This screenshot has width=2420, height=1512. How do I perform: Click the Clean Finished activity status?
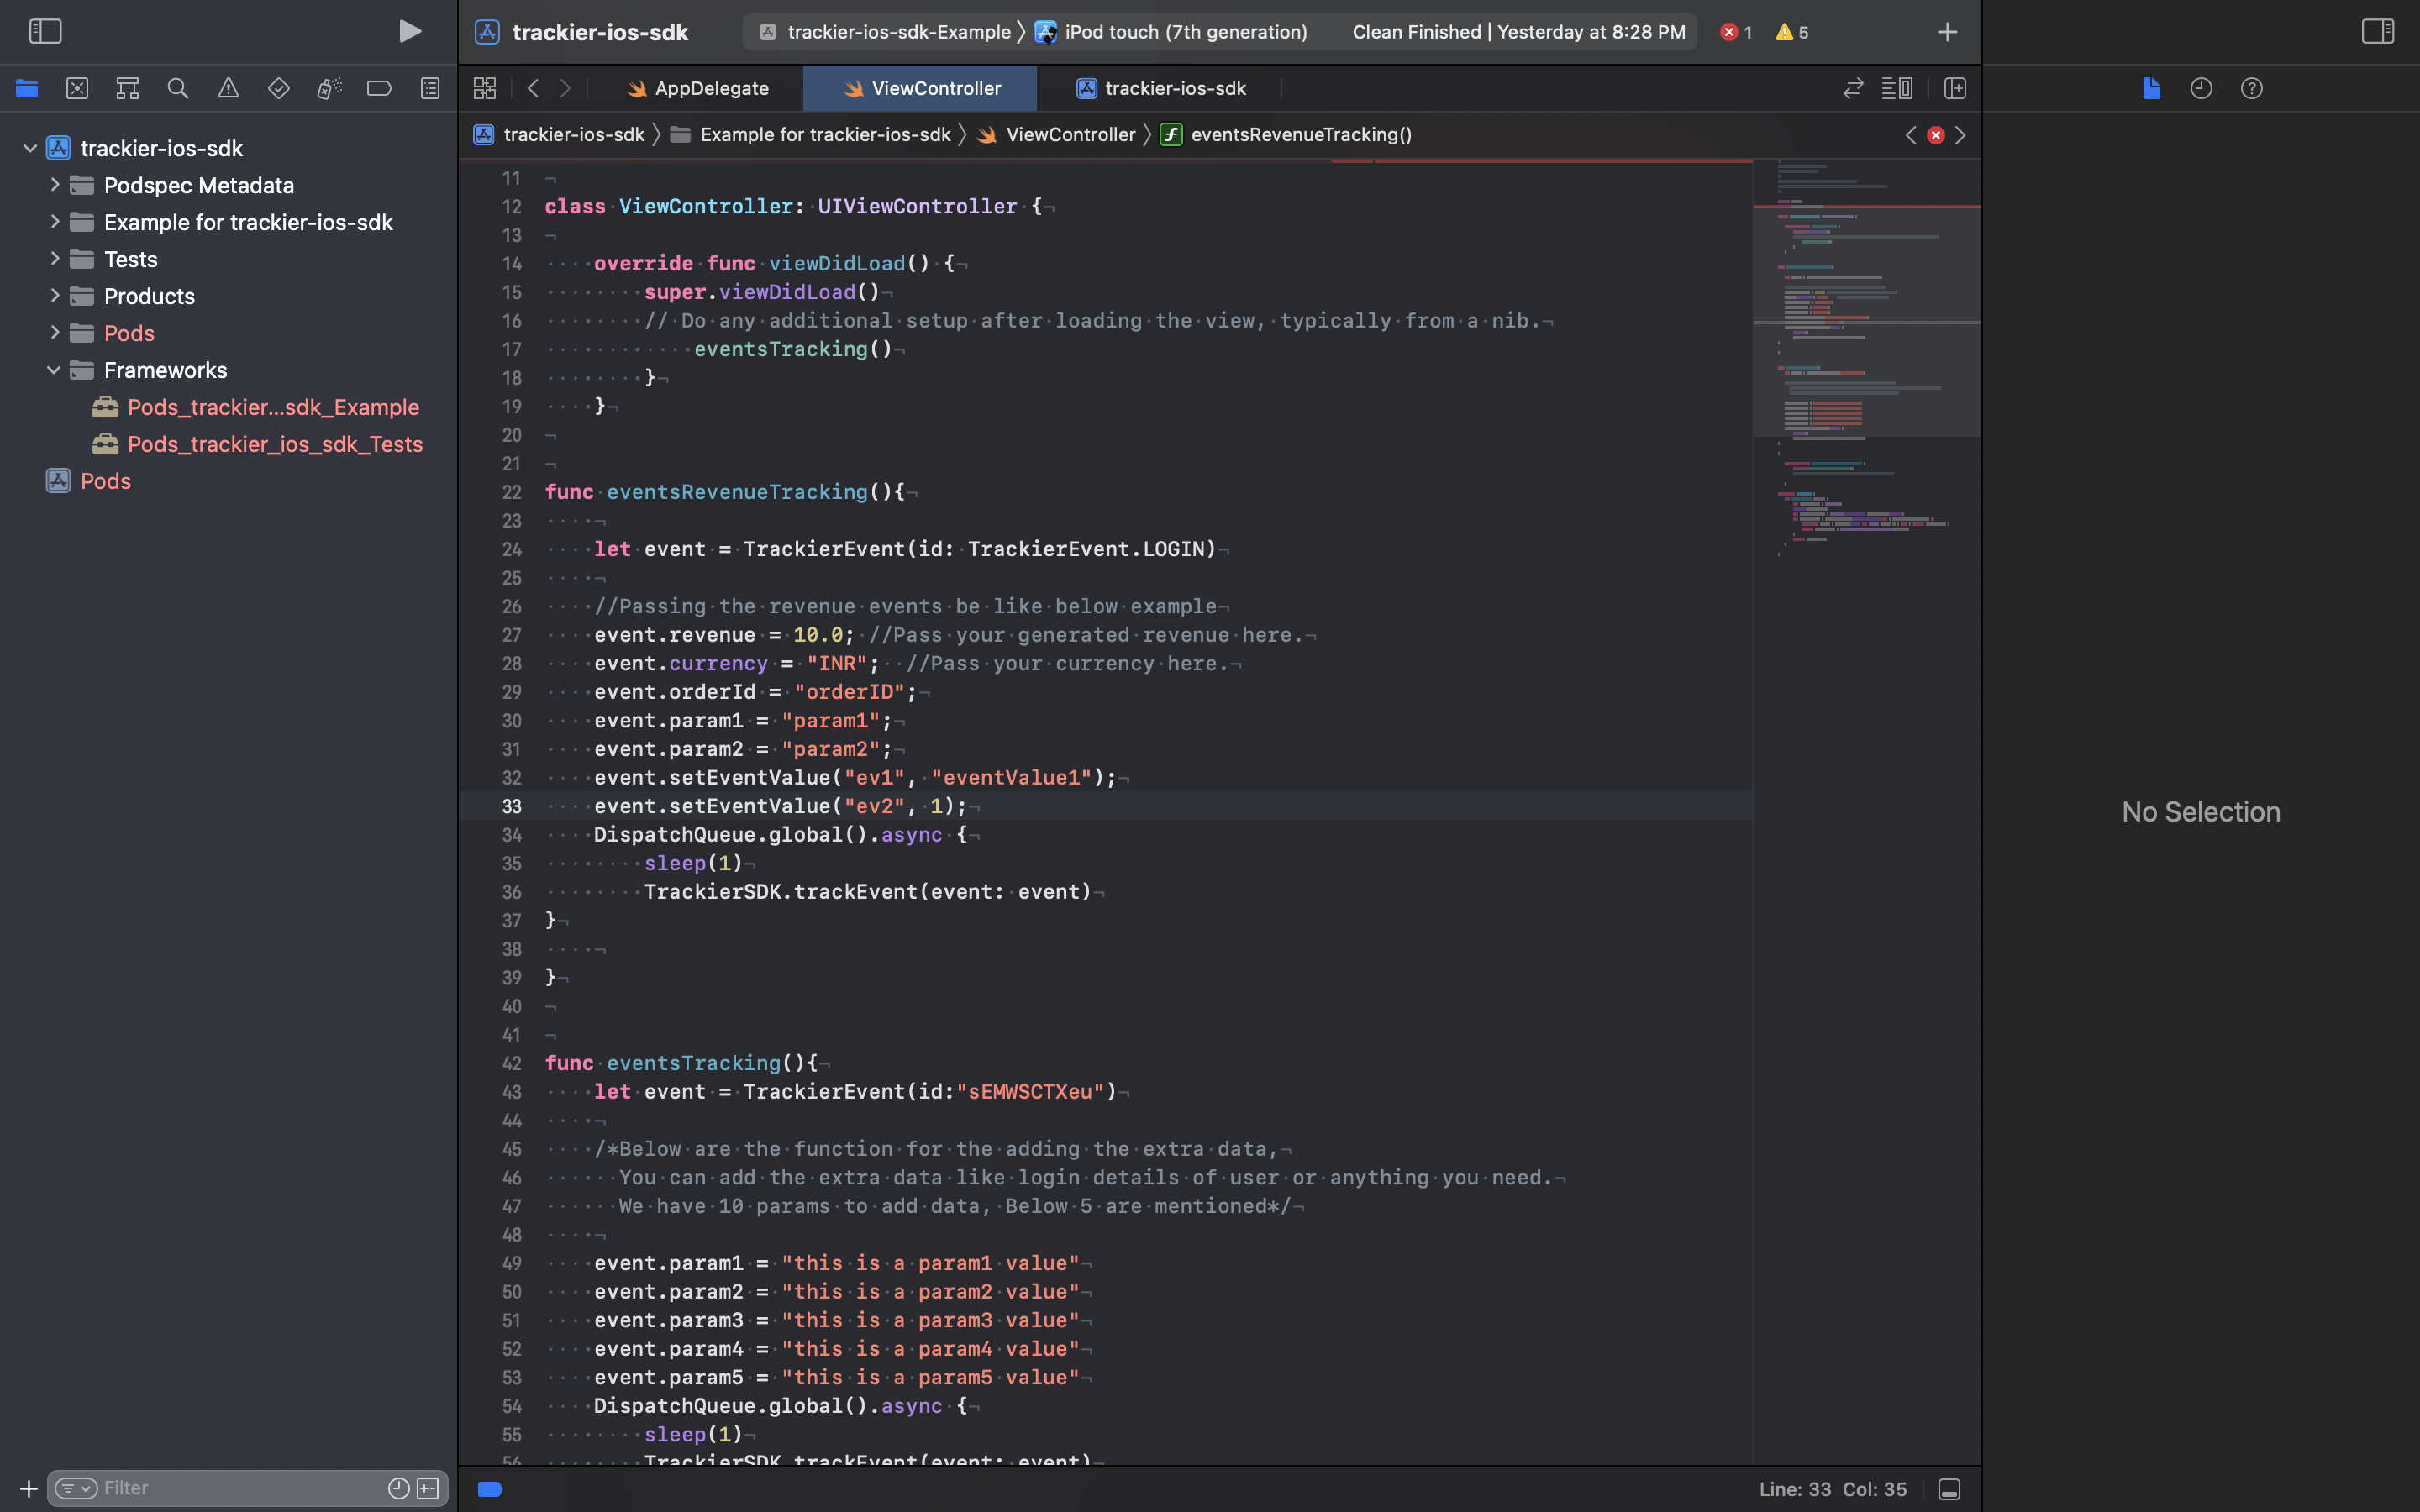(x=1518, y=32)
